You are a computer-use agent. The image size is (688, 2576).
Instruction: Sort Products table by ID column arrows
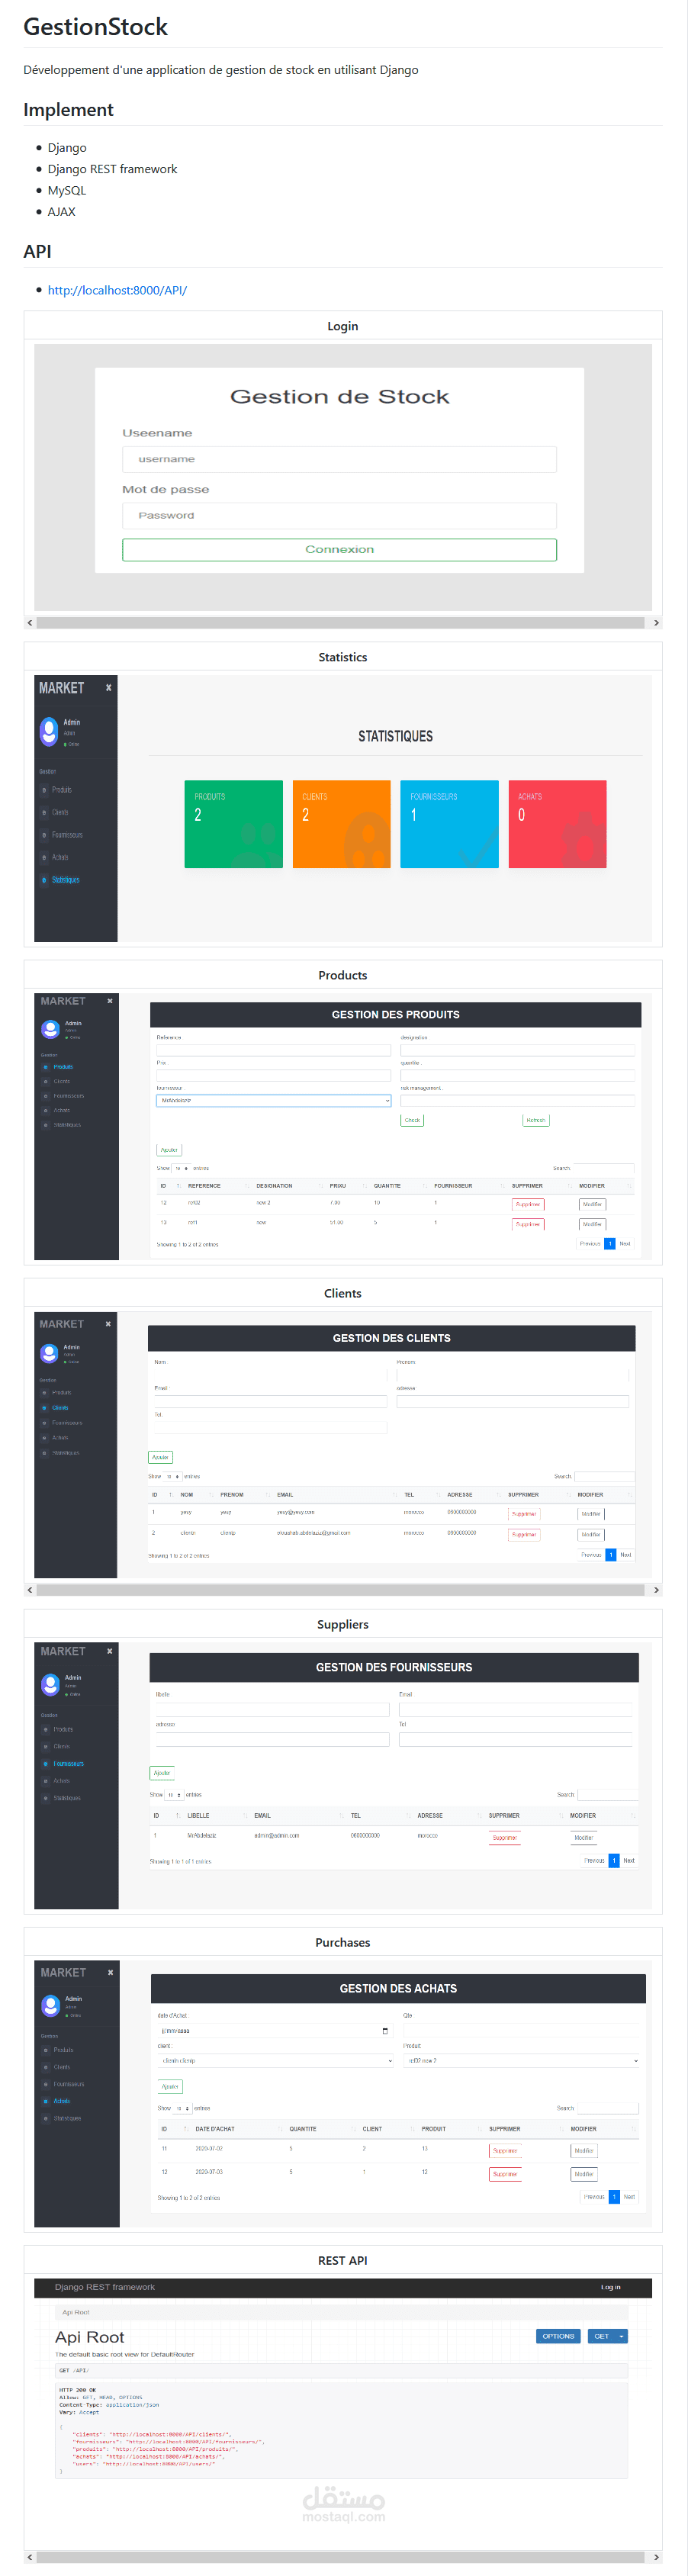178,1186
